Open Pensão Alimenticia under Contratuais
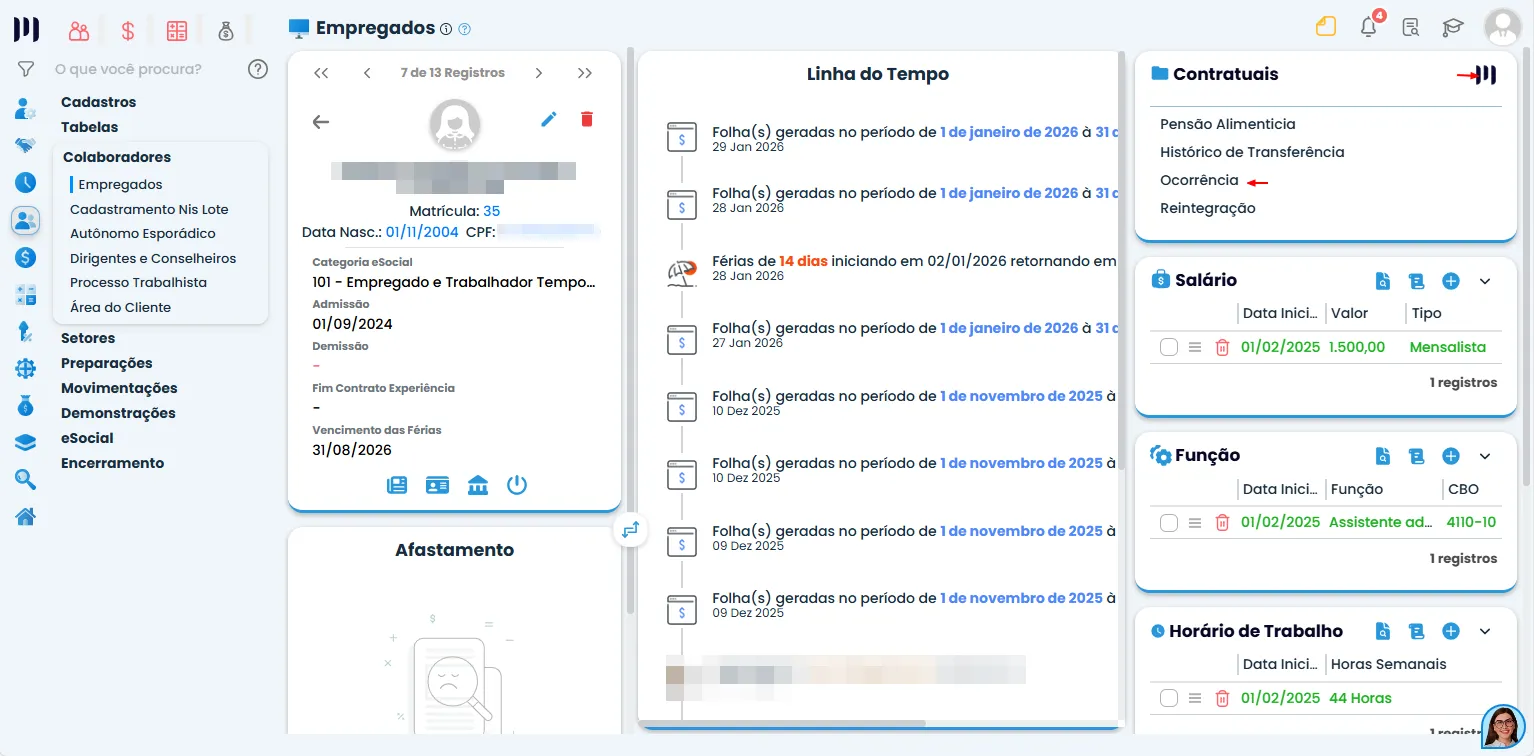The height and width of the screenshot is (756, 1534). [1228, 124]
